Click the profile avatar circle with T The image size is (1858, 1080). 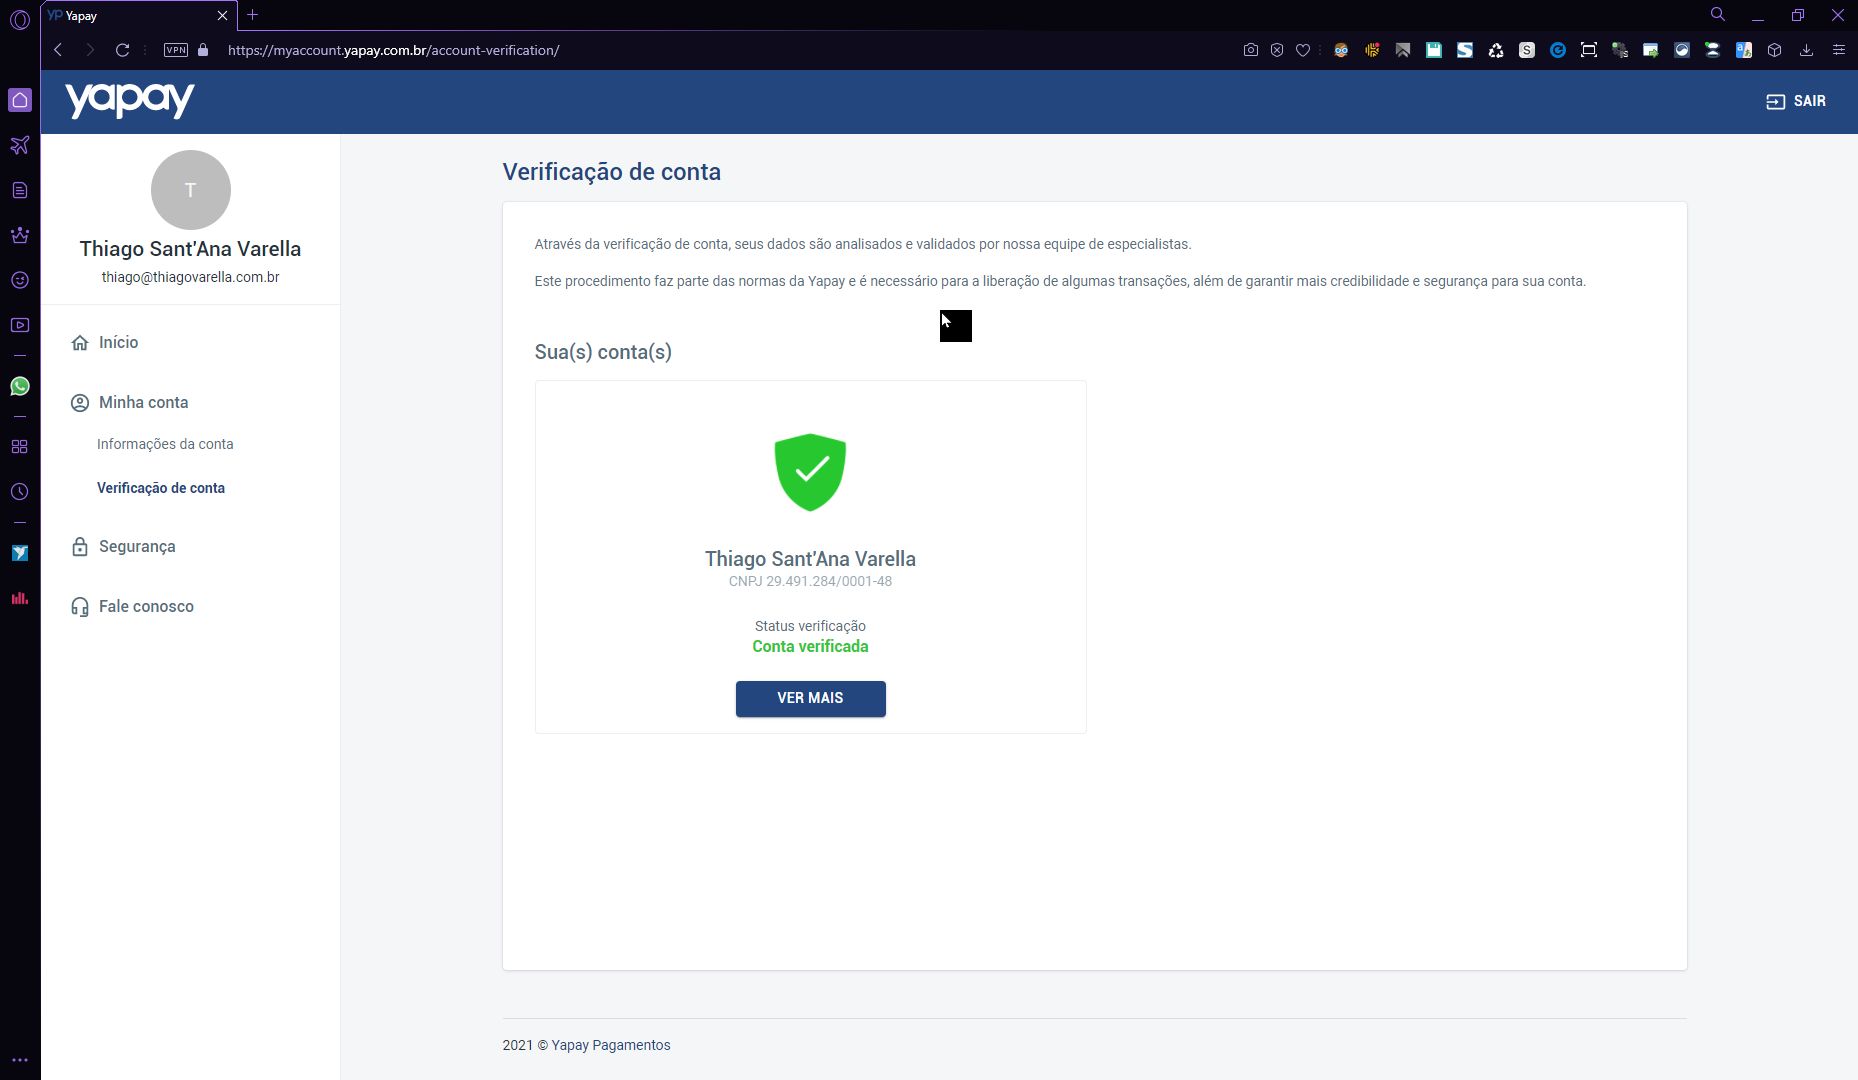click(x=190, y=190)
